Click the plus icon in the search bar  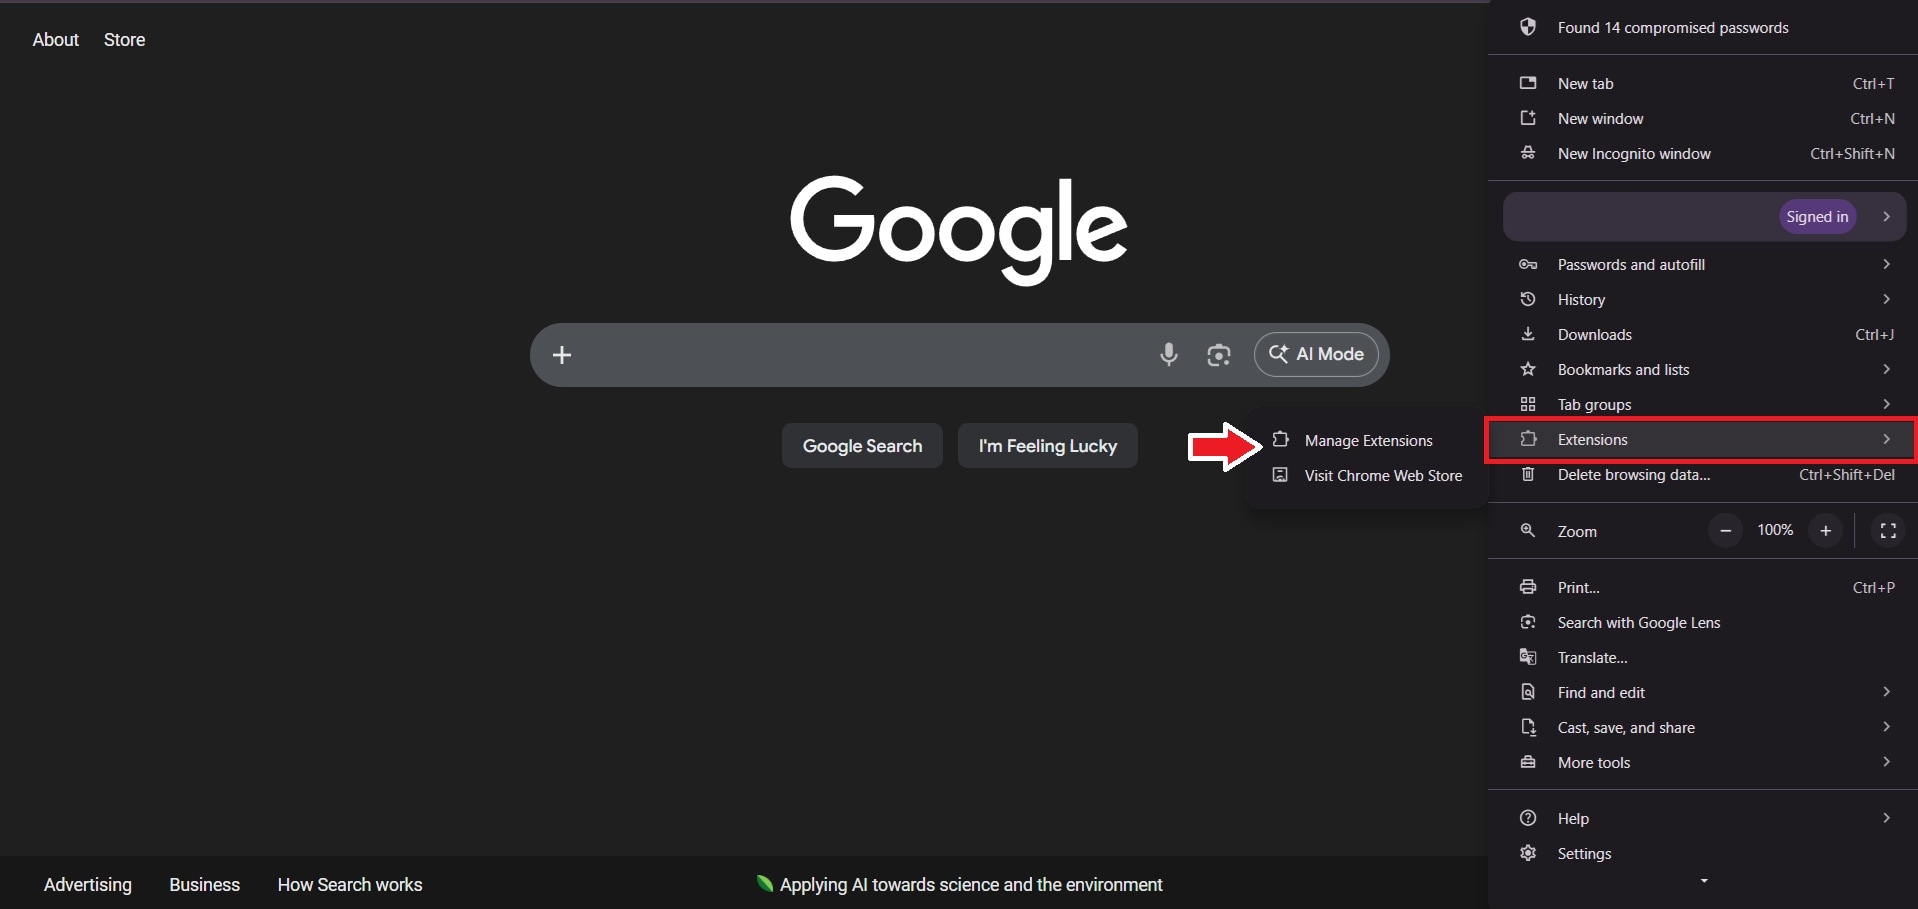click(x=563, y=354)
